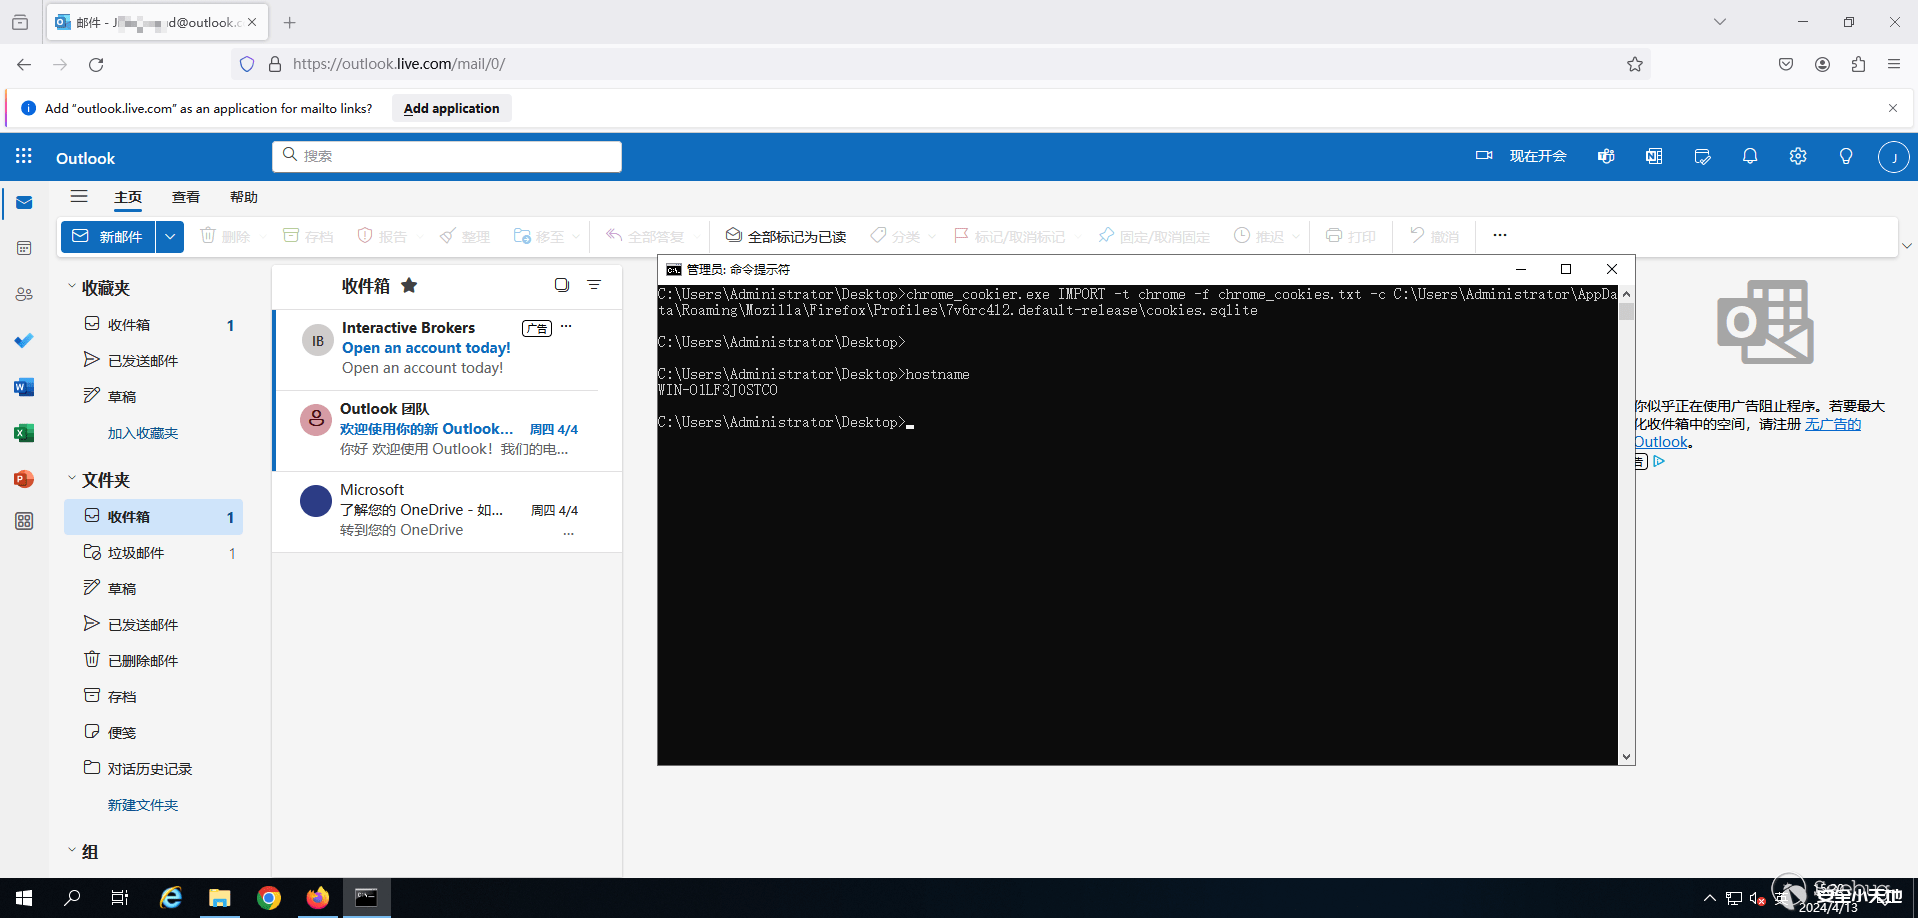Toggle inbox favorite star
This screenshot has height=918, width=1918.
(409, 285)
